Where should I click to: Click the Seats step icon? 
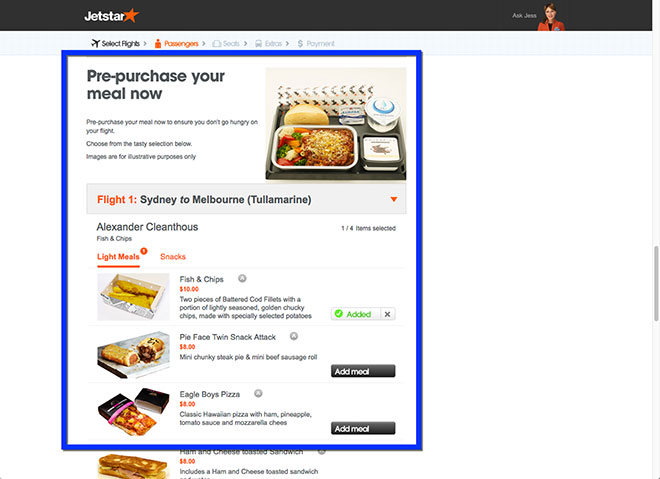[x=216, y=44]
